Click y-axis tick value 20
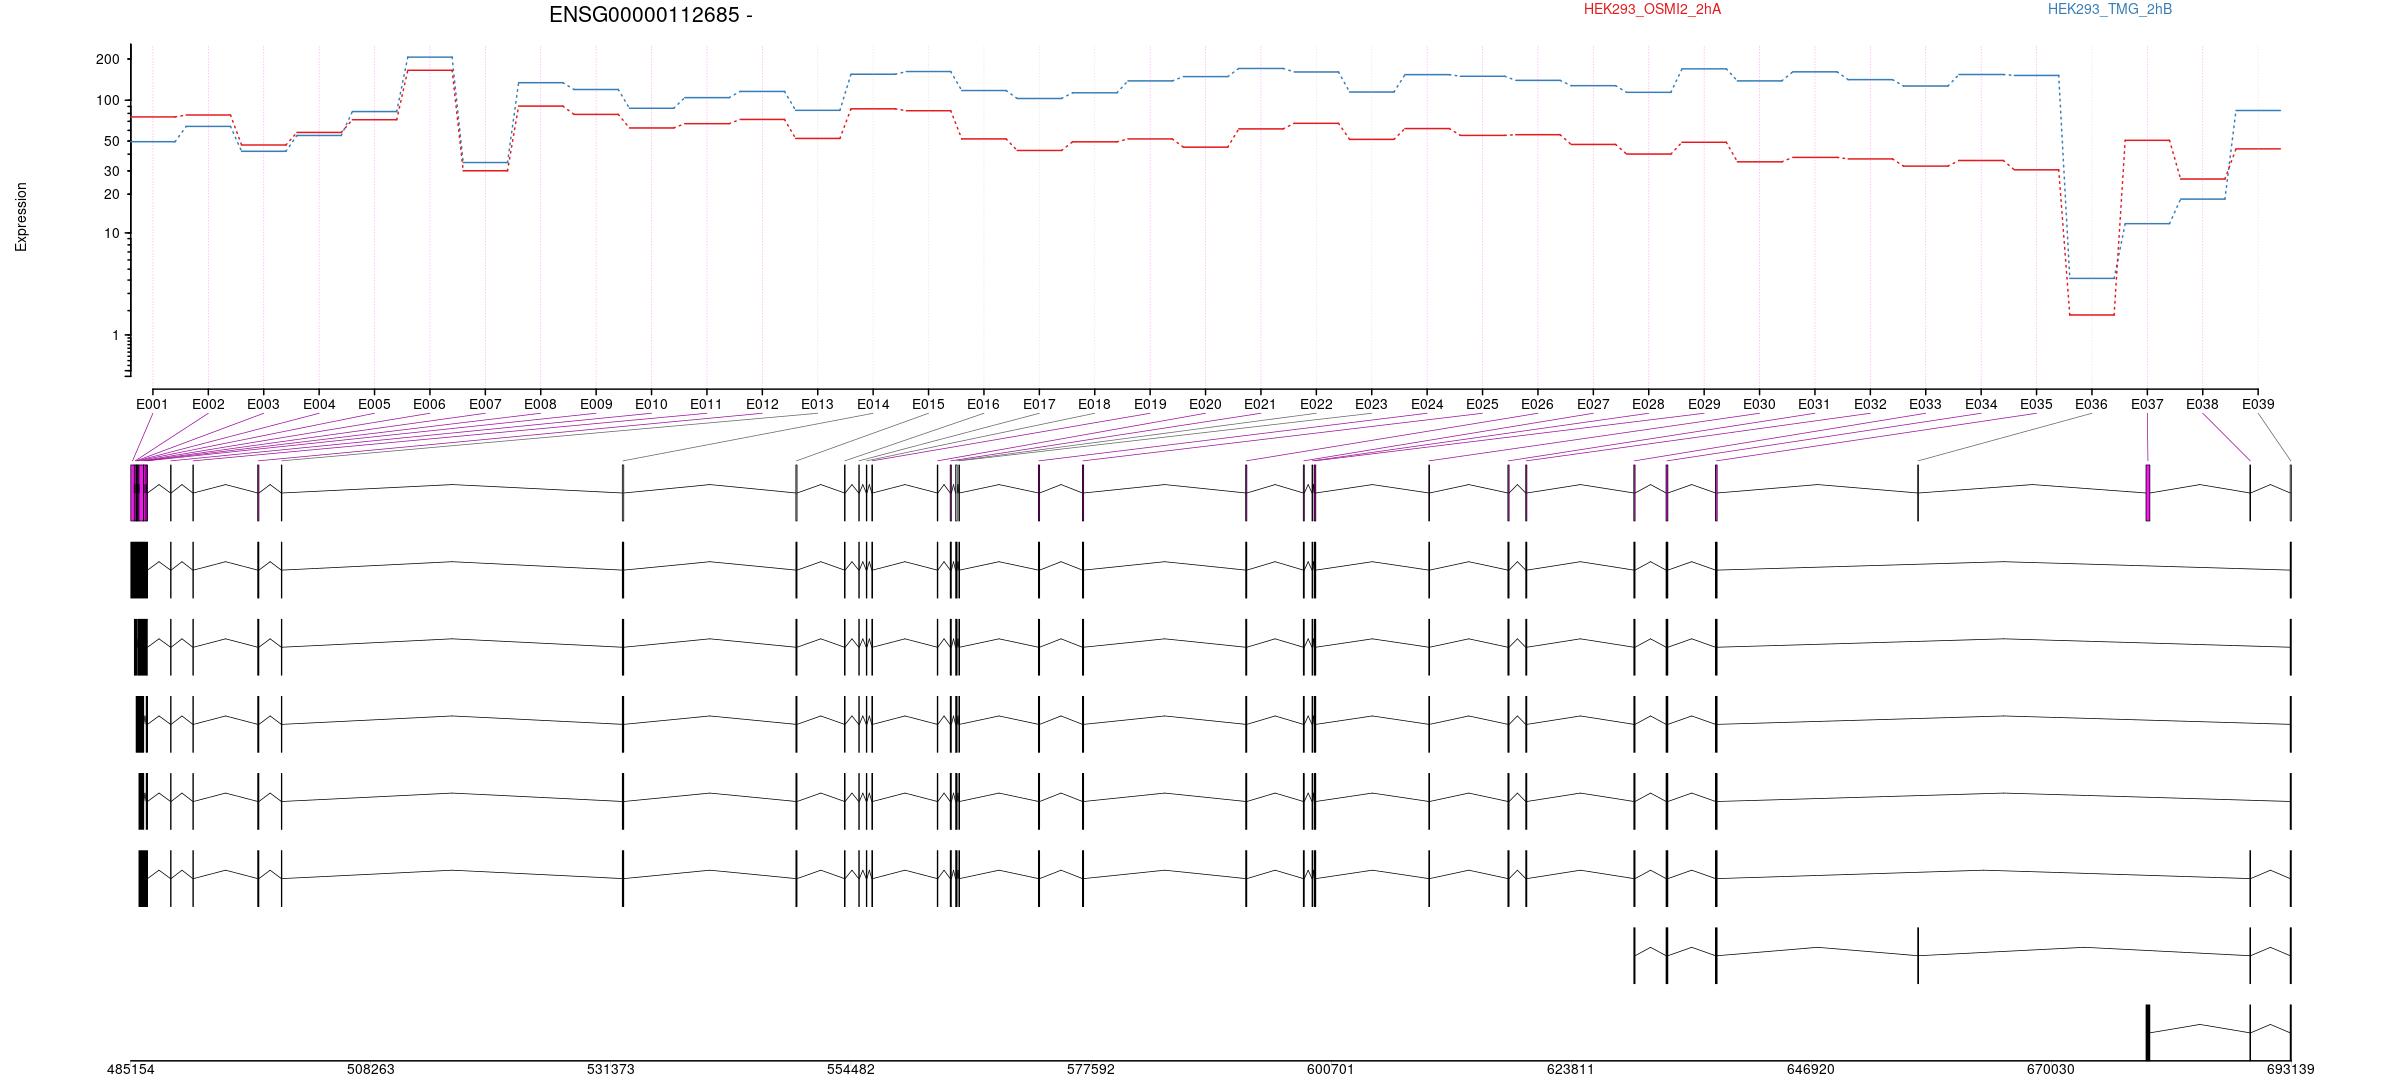The width and height of the screenshot is (2400, 1090). (x=111, y=194)
